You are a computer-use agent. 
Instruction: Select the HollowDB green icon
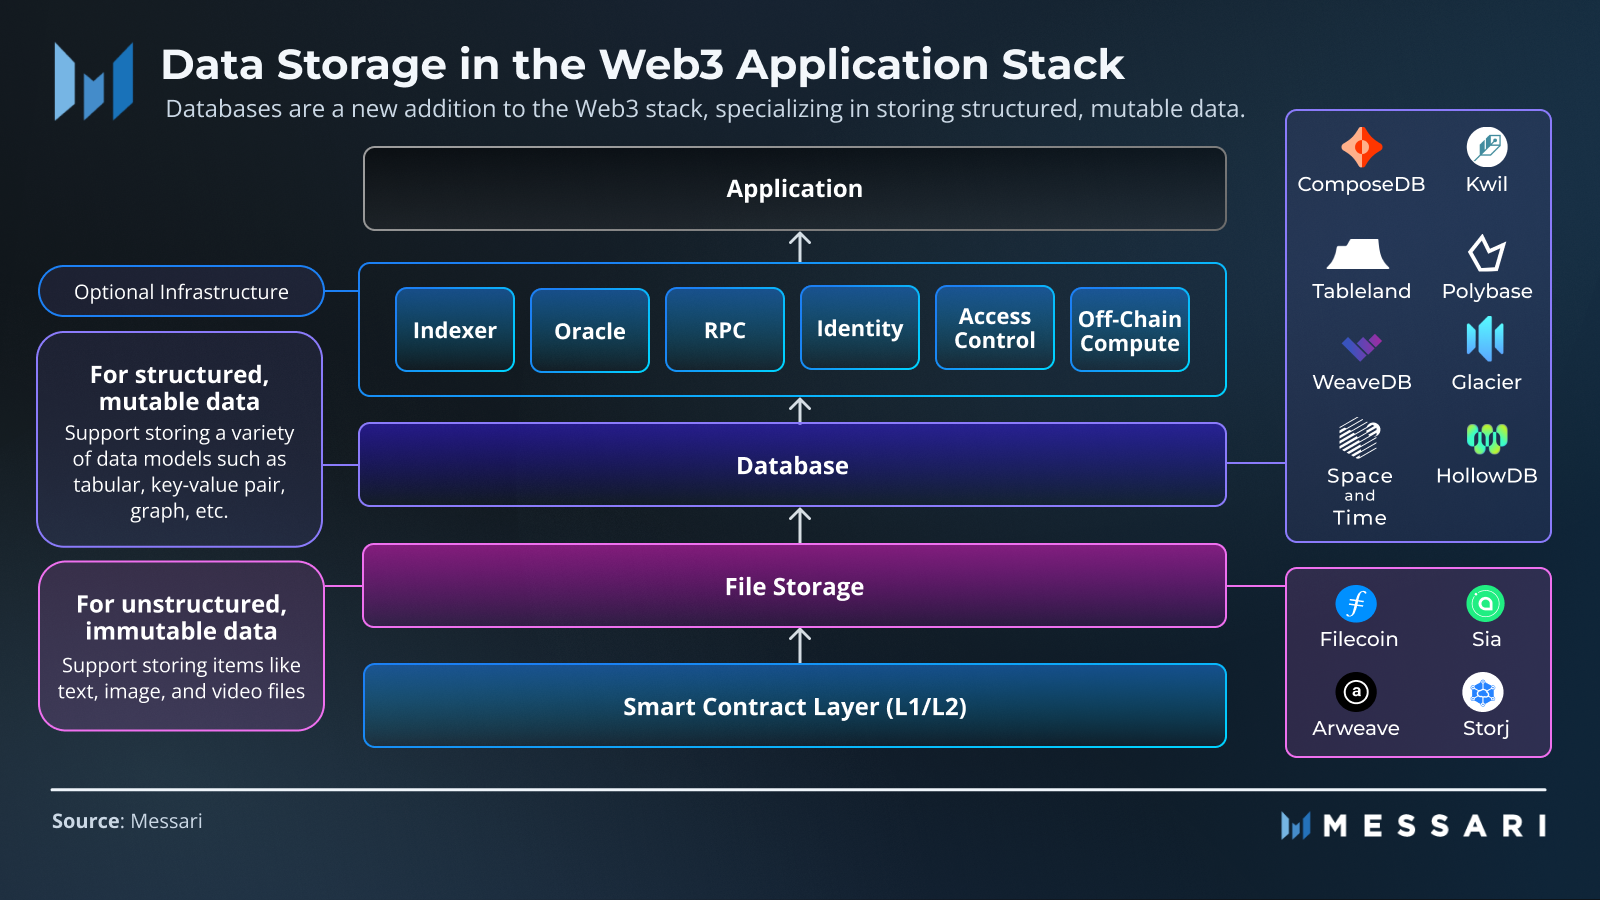pyautogui.click(x=1486, y=438)
